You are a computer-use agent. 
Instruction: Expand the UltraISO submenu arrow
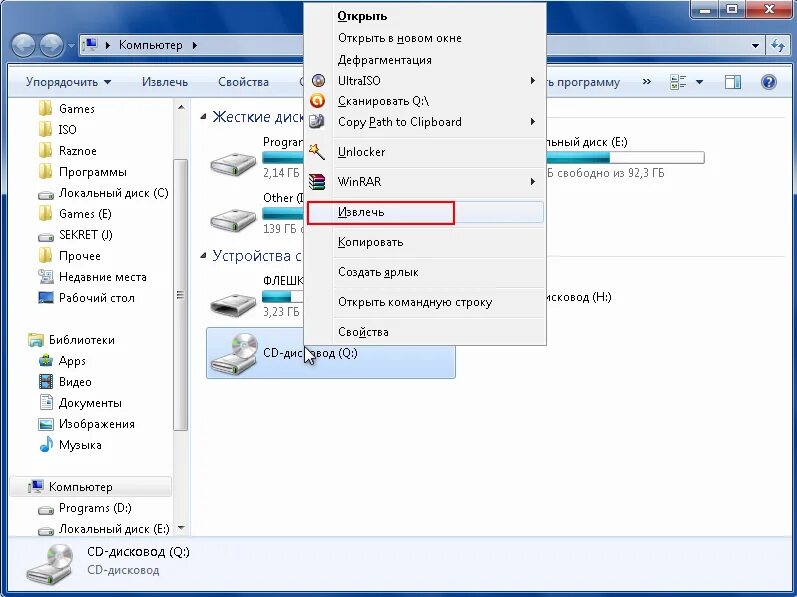click(532, 80)
